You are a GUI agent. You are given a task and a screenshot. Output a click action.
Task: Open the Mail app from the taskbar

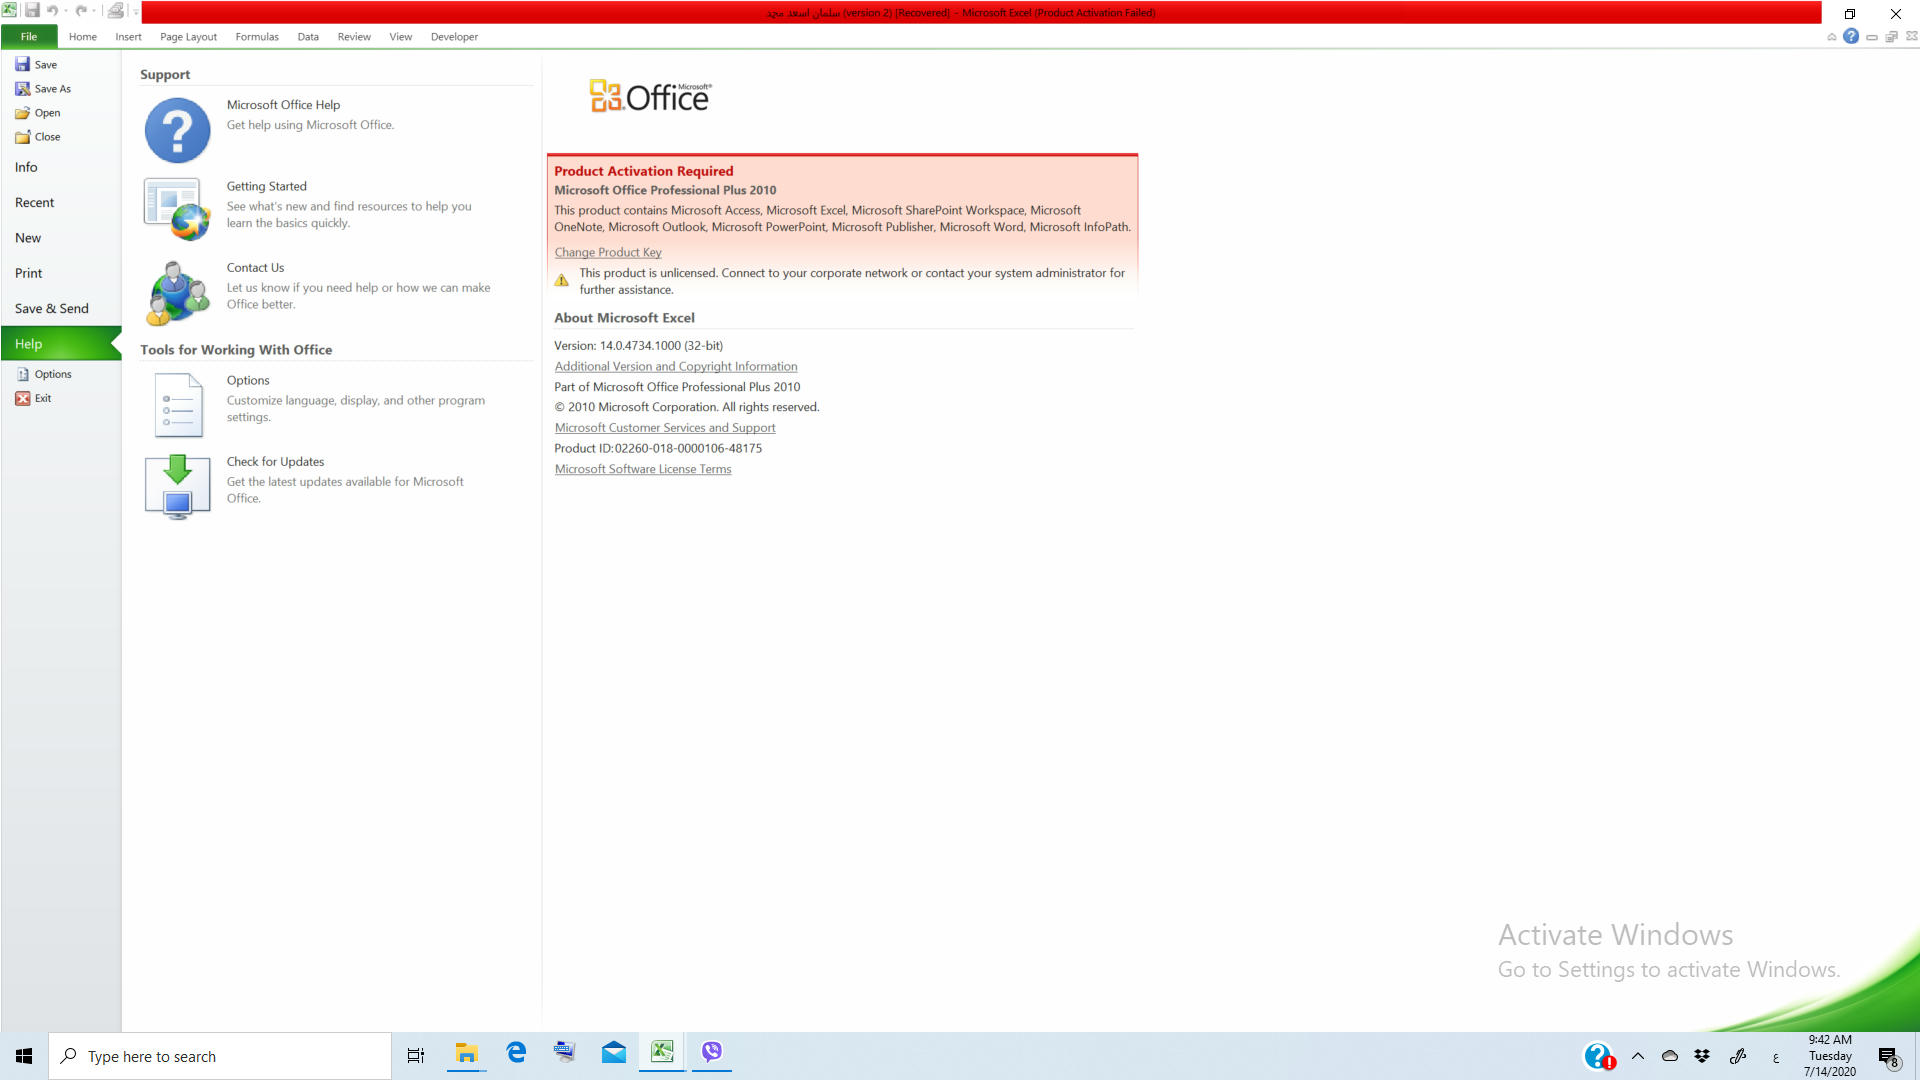click(614, 1053)
